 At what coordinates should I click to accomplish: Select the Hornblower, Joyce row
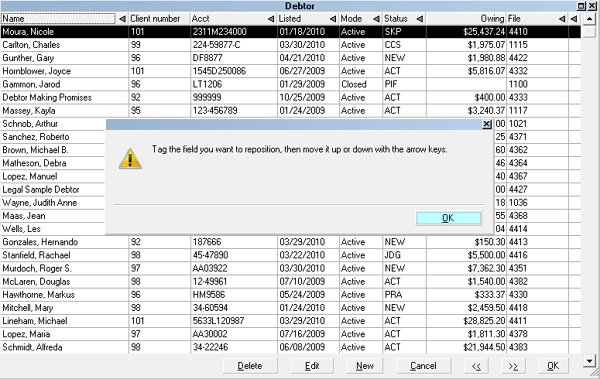pos(290,71)
